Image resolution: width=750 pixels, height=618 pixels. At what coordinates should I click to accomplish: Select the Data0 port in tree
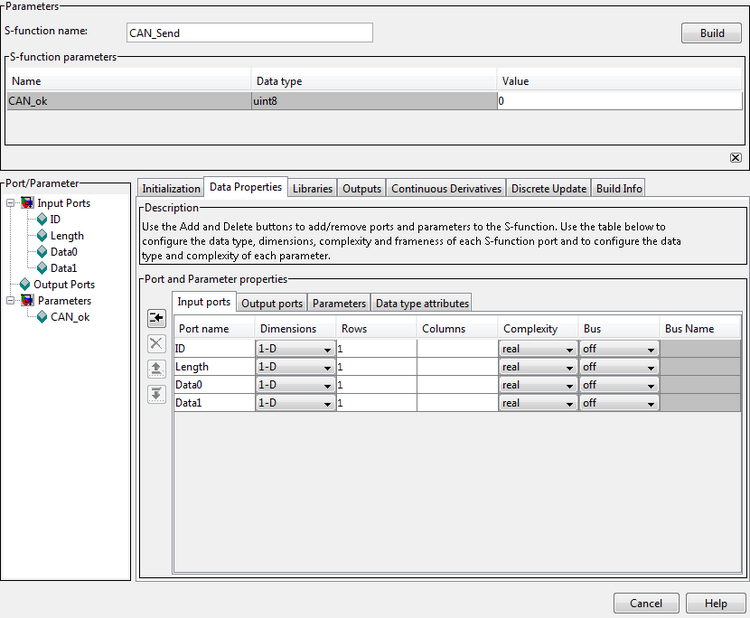tap(64, 252)
